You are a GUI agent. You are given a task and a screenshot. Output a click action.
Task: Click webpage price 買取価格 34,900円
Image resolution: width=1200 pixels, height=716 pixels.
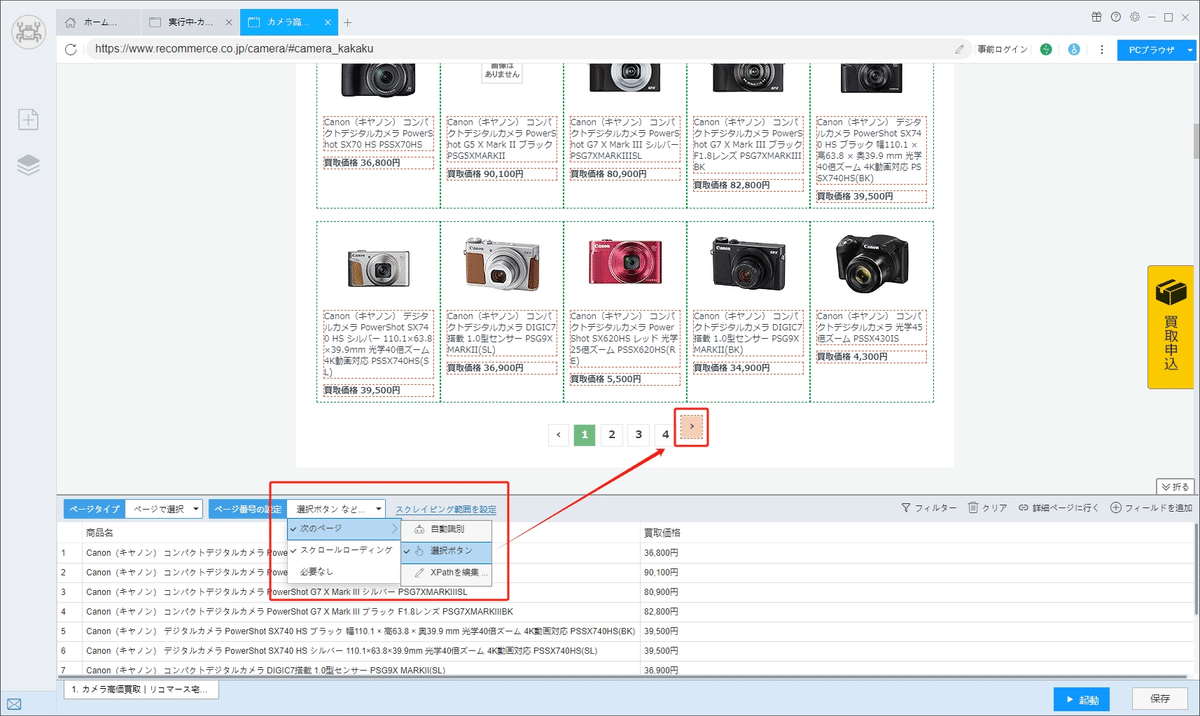pyautogui.click(x=748, y=367)
